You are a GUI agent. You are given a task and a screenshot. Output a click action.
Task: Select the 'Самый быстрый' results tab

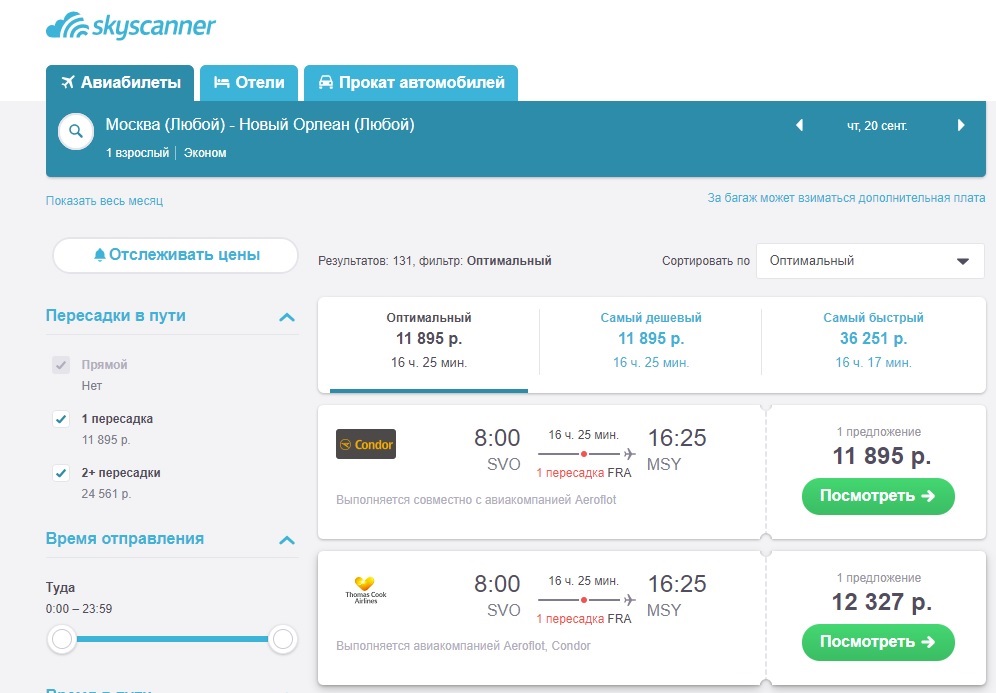click(x=873, y=339)
